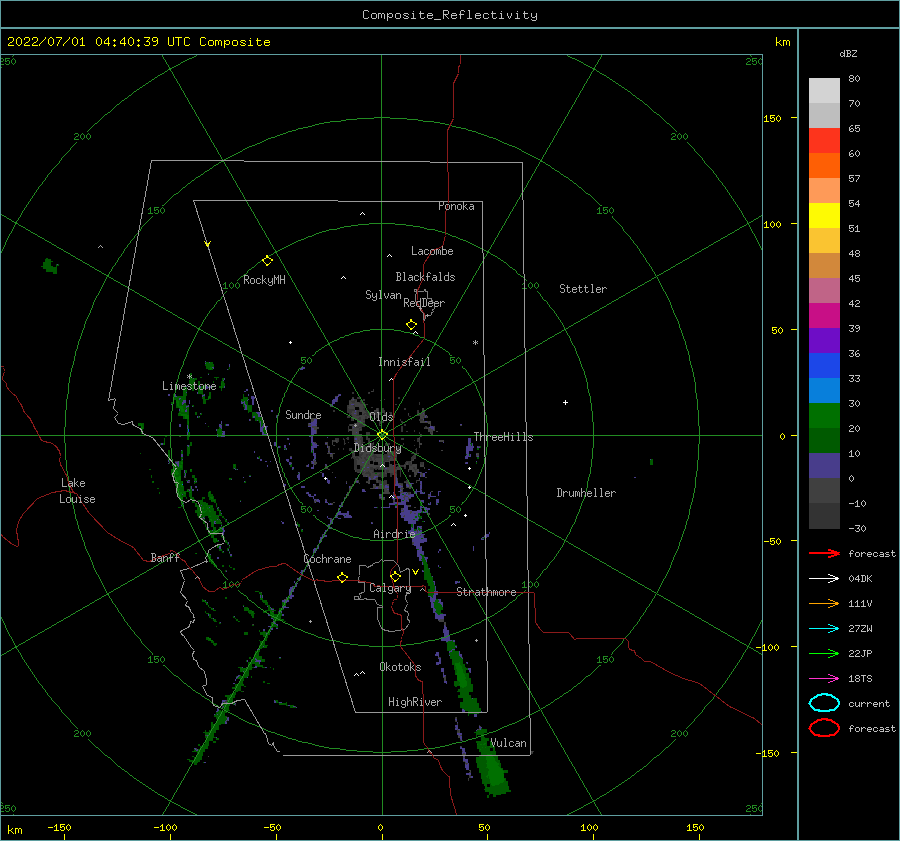Screen dimensions: 900x841
Task: Click the Lacombe label
Action: click(x=432, y=251)
